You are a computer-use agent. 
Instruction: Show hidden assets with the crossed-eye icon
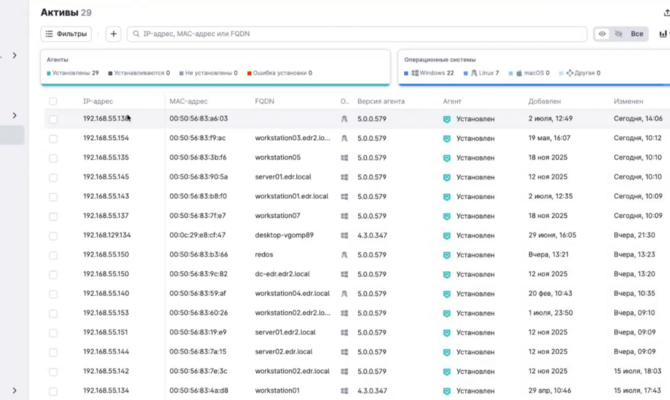click(619, 34)
